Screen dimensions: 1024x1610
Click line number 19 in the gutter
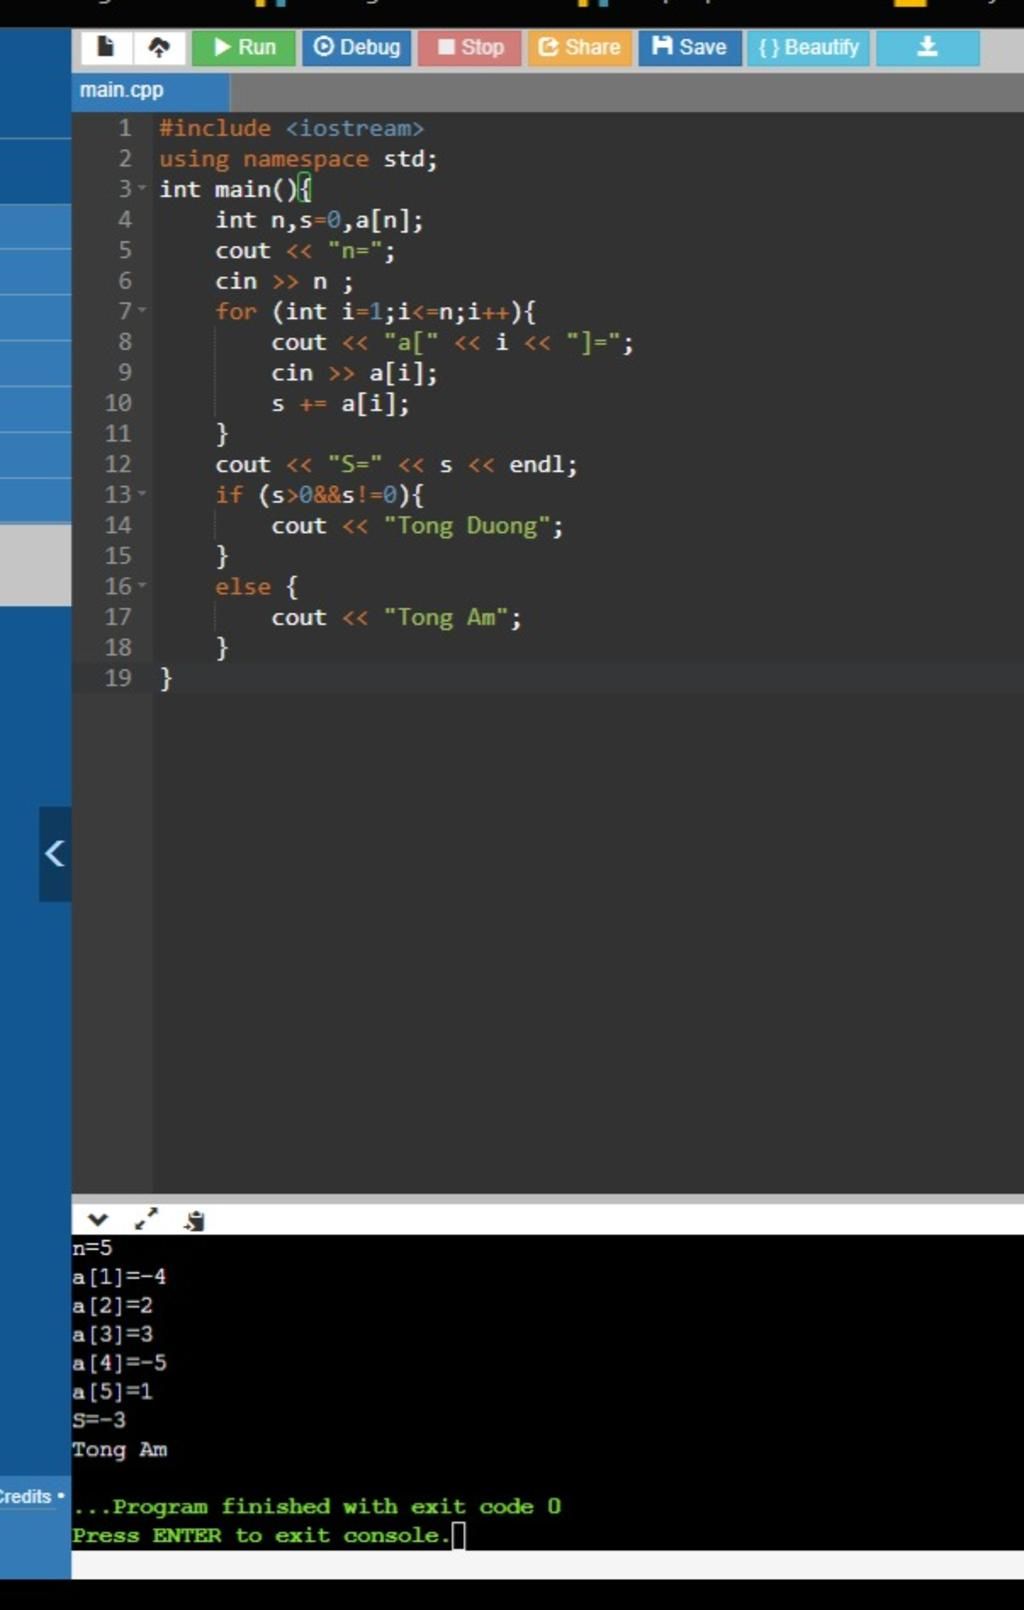tap(118, 678)
